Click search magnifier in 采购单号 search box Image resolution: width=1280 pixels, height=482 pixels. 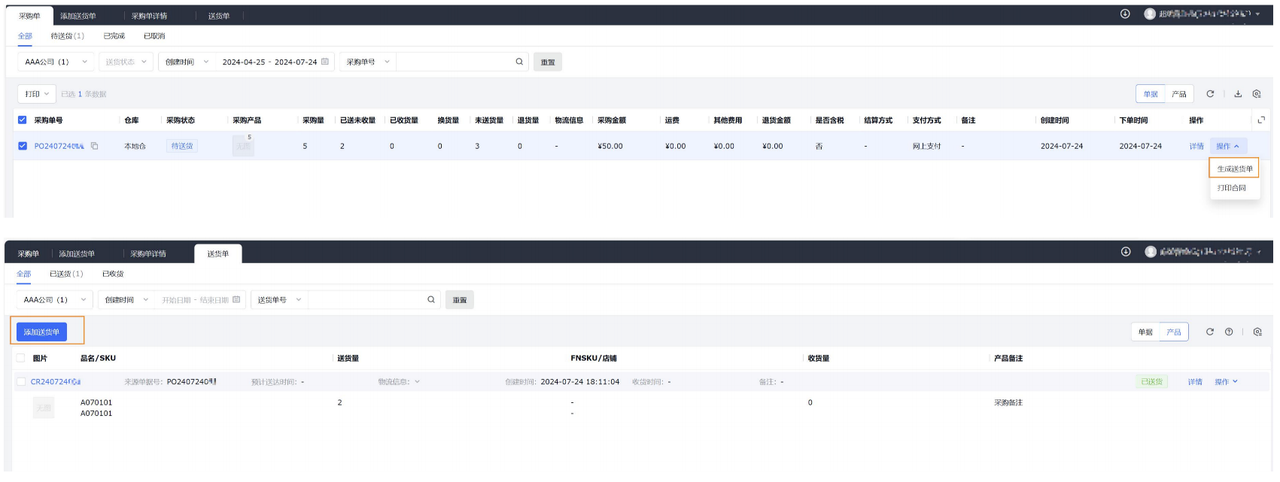519,62
